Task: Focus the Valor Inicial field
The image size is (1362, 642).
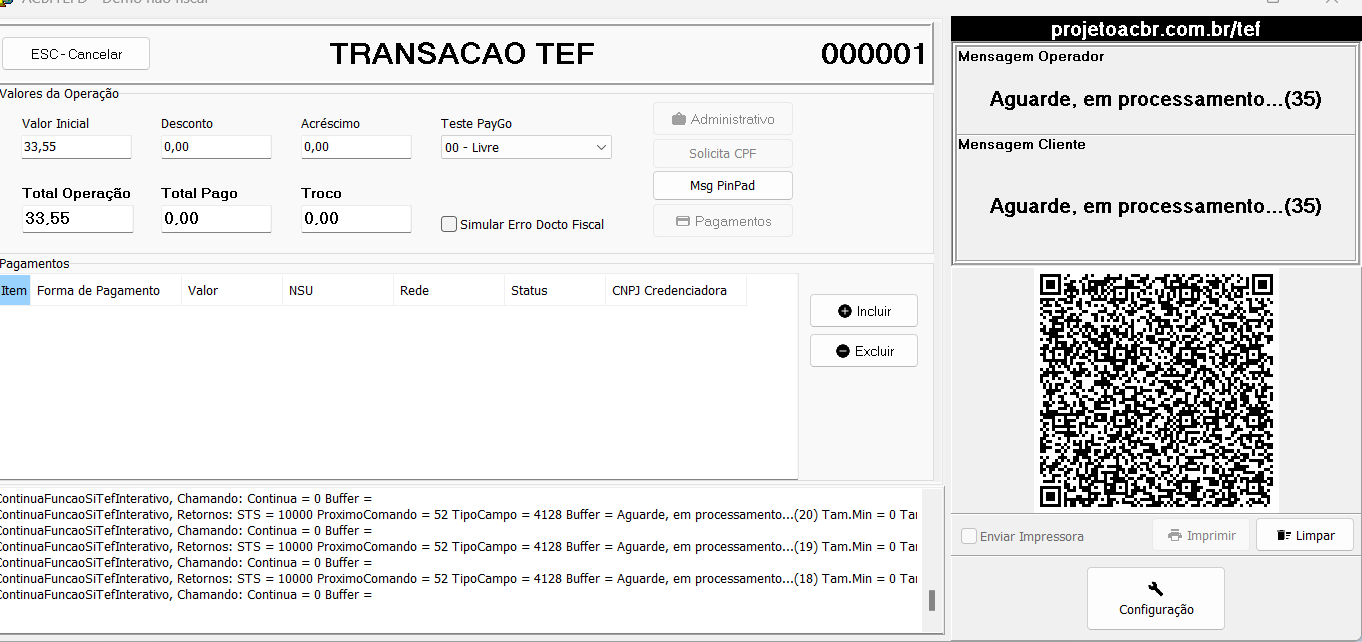Action: click(76, 147)
